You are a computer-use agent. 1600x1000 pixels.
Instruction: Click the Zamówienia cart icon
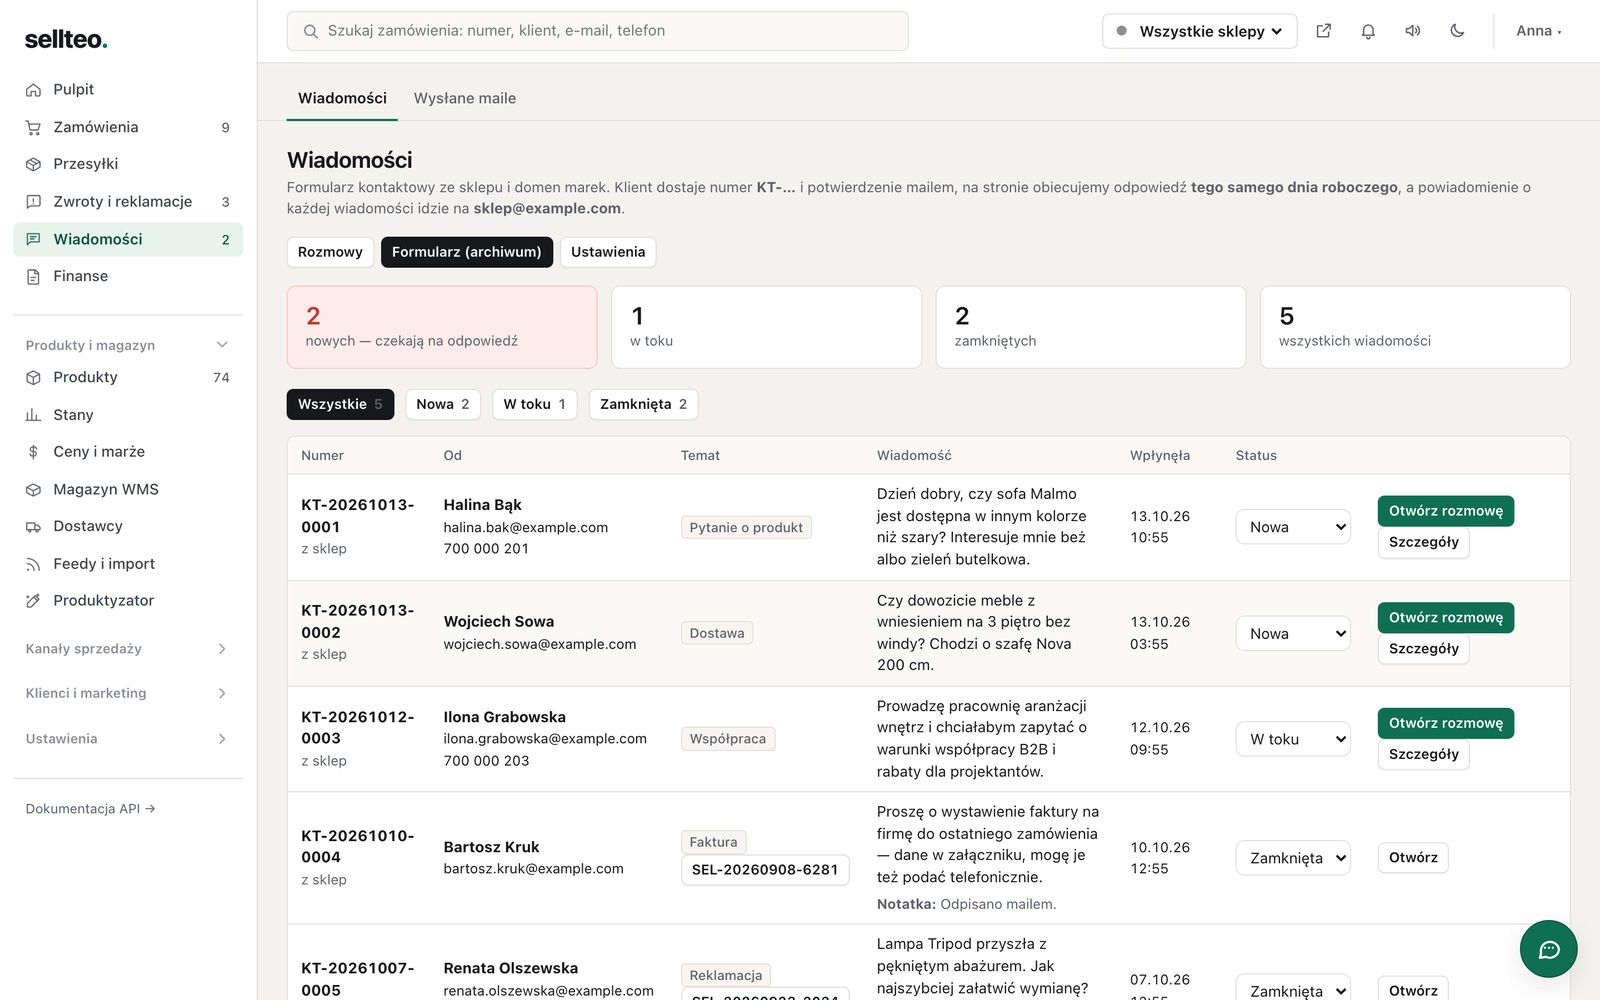[x=33, y=128]
